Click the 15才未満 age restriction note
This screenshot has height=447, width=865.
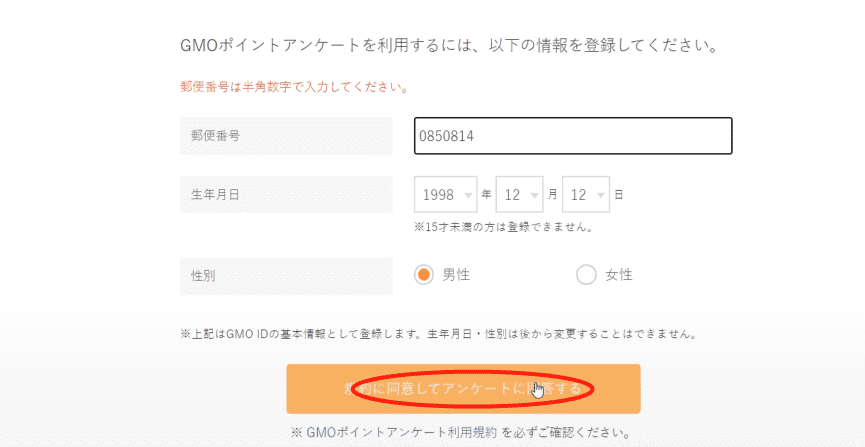pyautogui.click(x=505, y=227)
